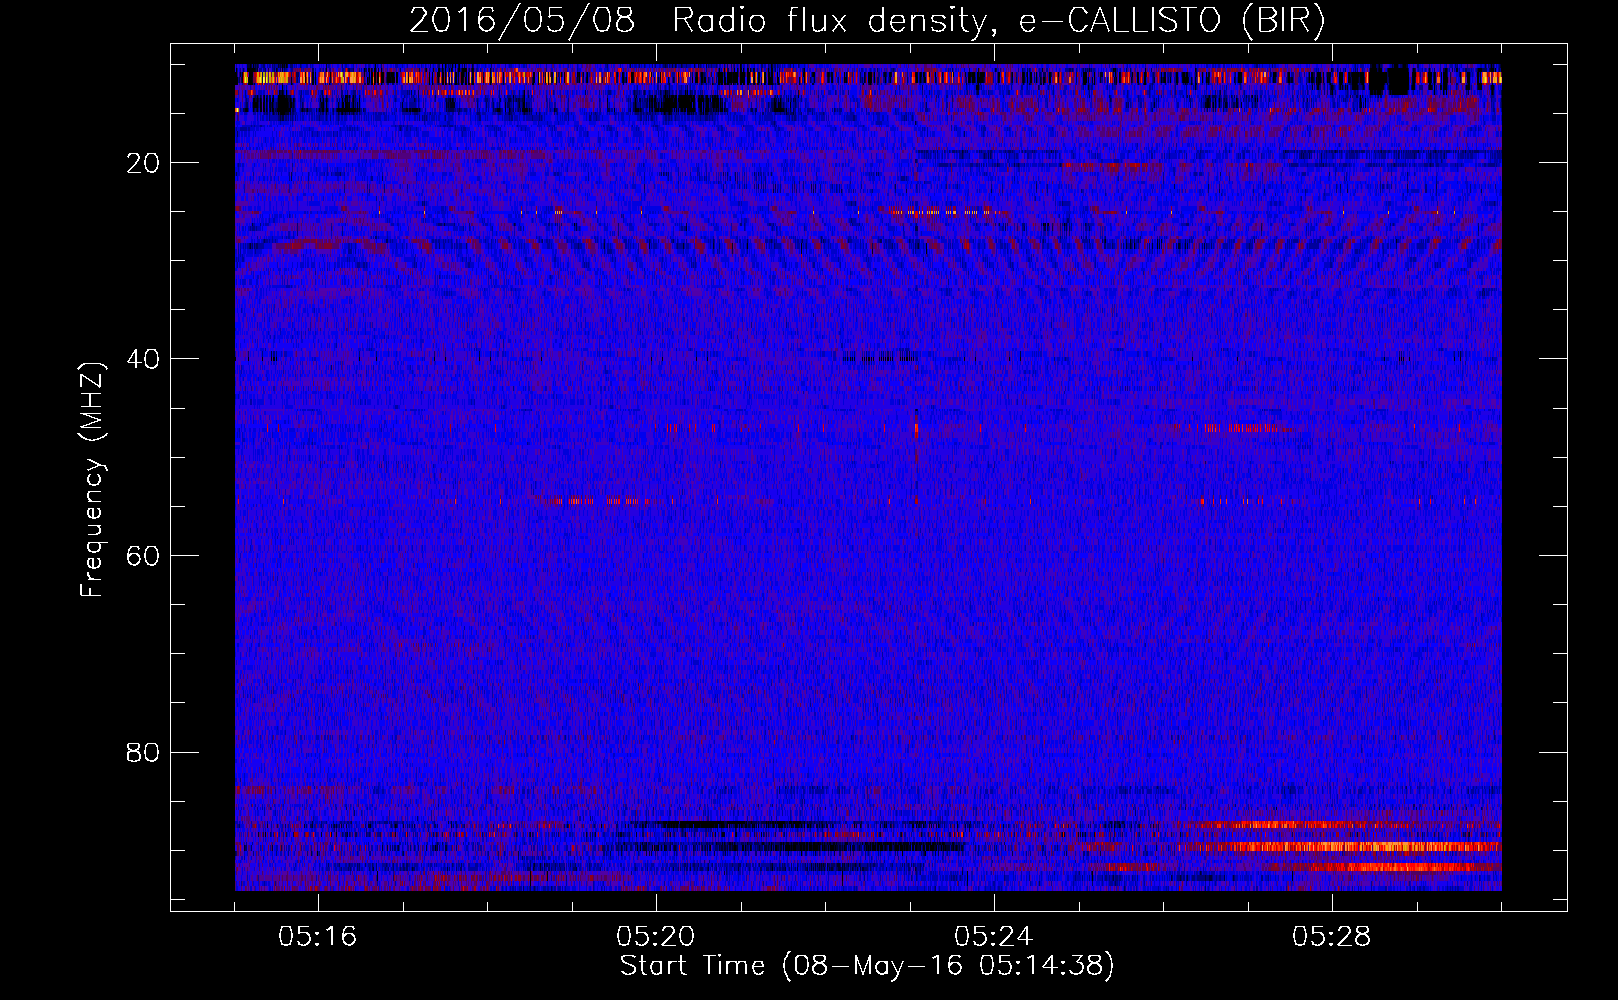Click the 20 MHz frequency tick label

point(144,163)
